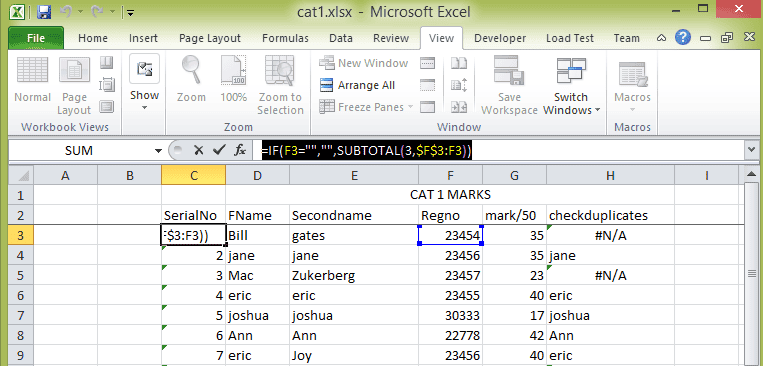Click the Synchronous Scrolling icon
Image resolution: width=763 pixels, height=366 pixels.
point(459,85)
